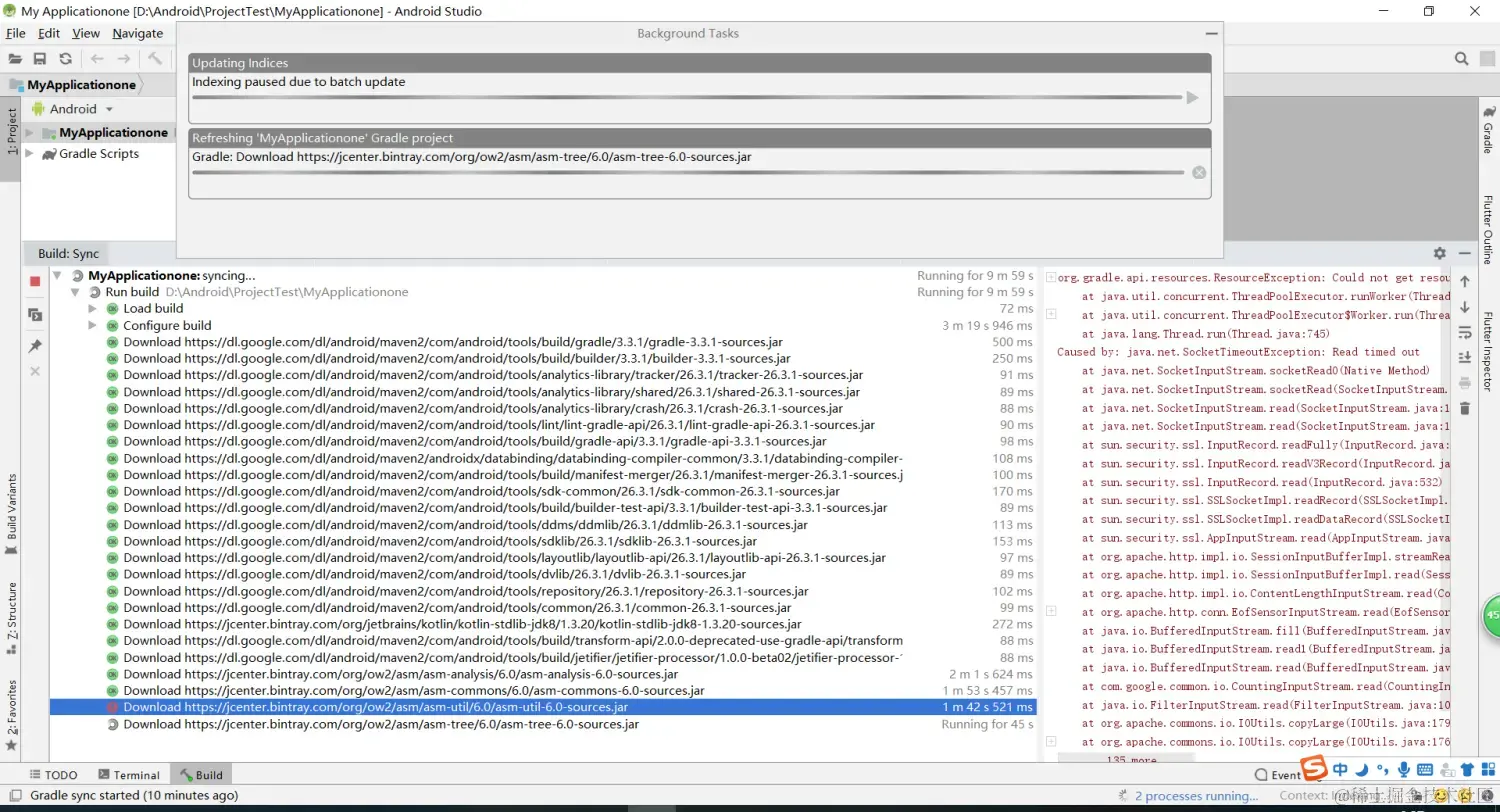Click 'Caused by: java.net.SocketTimeoutException' line

click(1238, 352)
